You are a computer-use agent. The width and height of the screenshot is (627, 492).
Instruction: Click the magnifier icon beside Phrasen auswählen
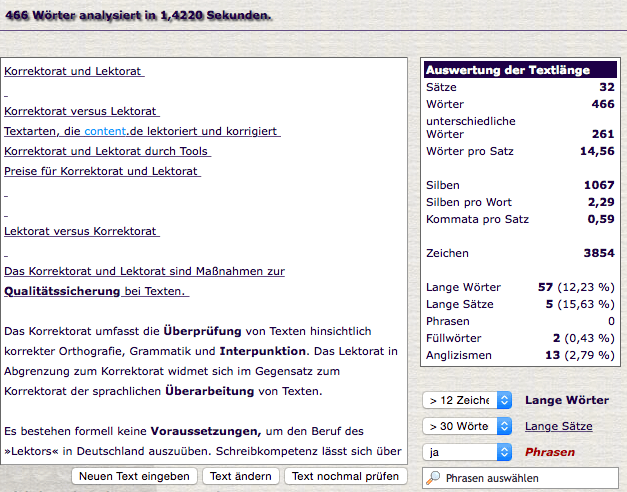pyautogui.click(x=433, y=479)
